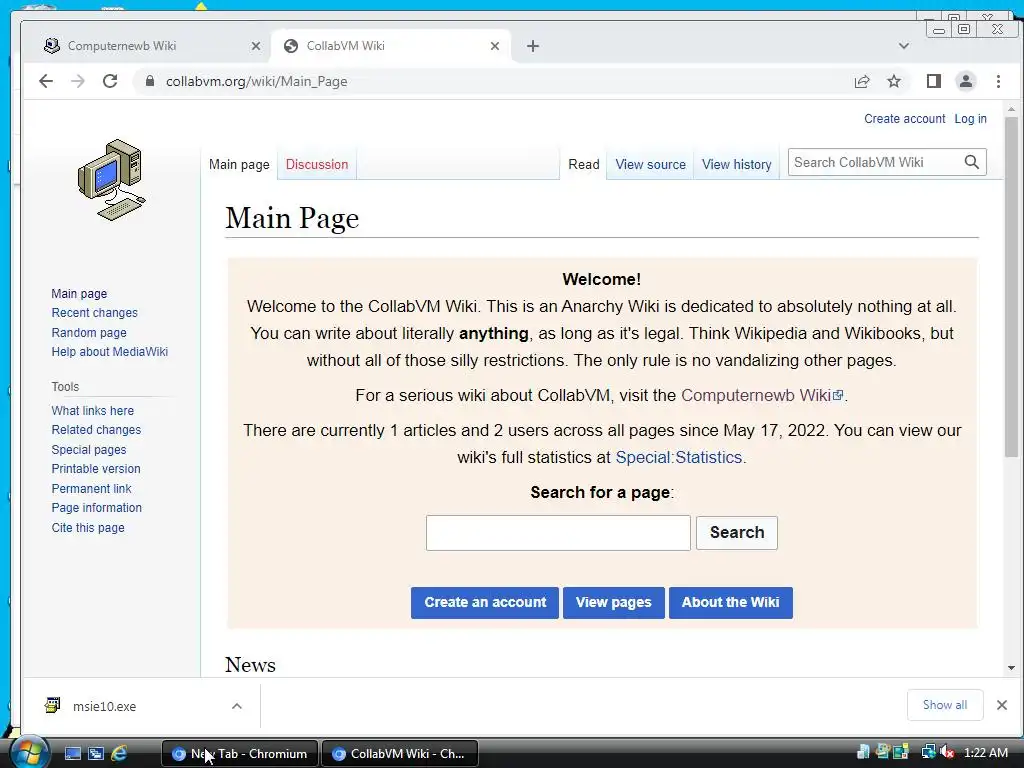This screenshot has height=768, width=1024.
Task: Select the CollabVM Wiki browser tab
Action: click(x=391, y=46)
